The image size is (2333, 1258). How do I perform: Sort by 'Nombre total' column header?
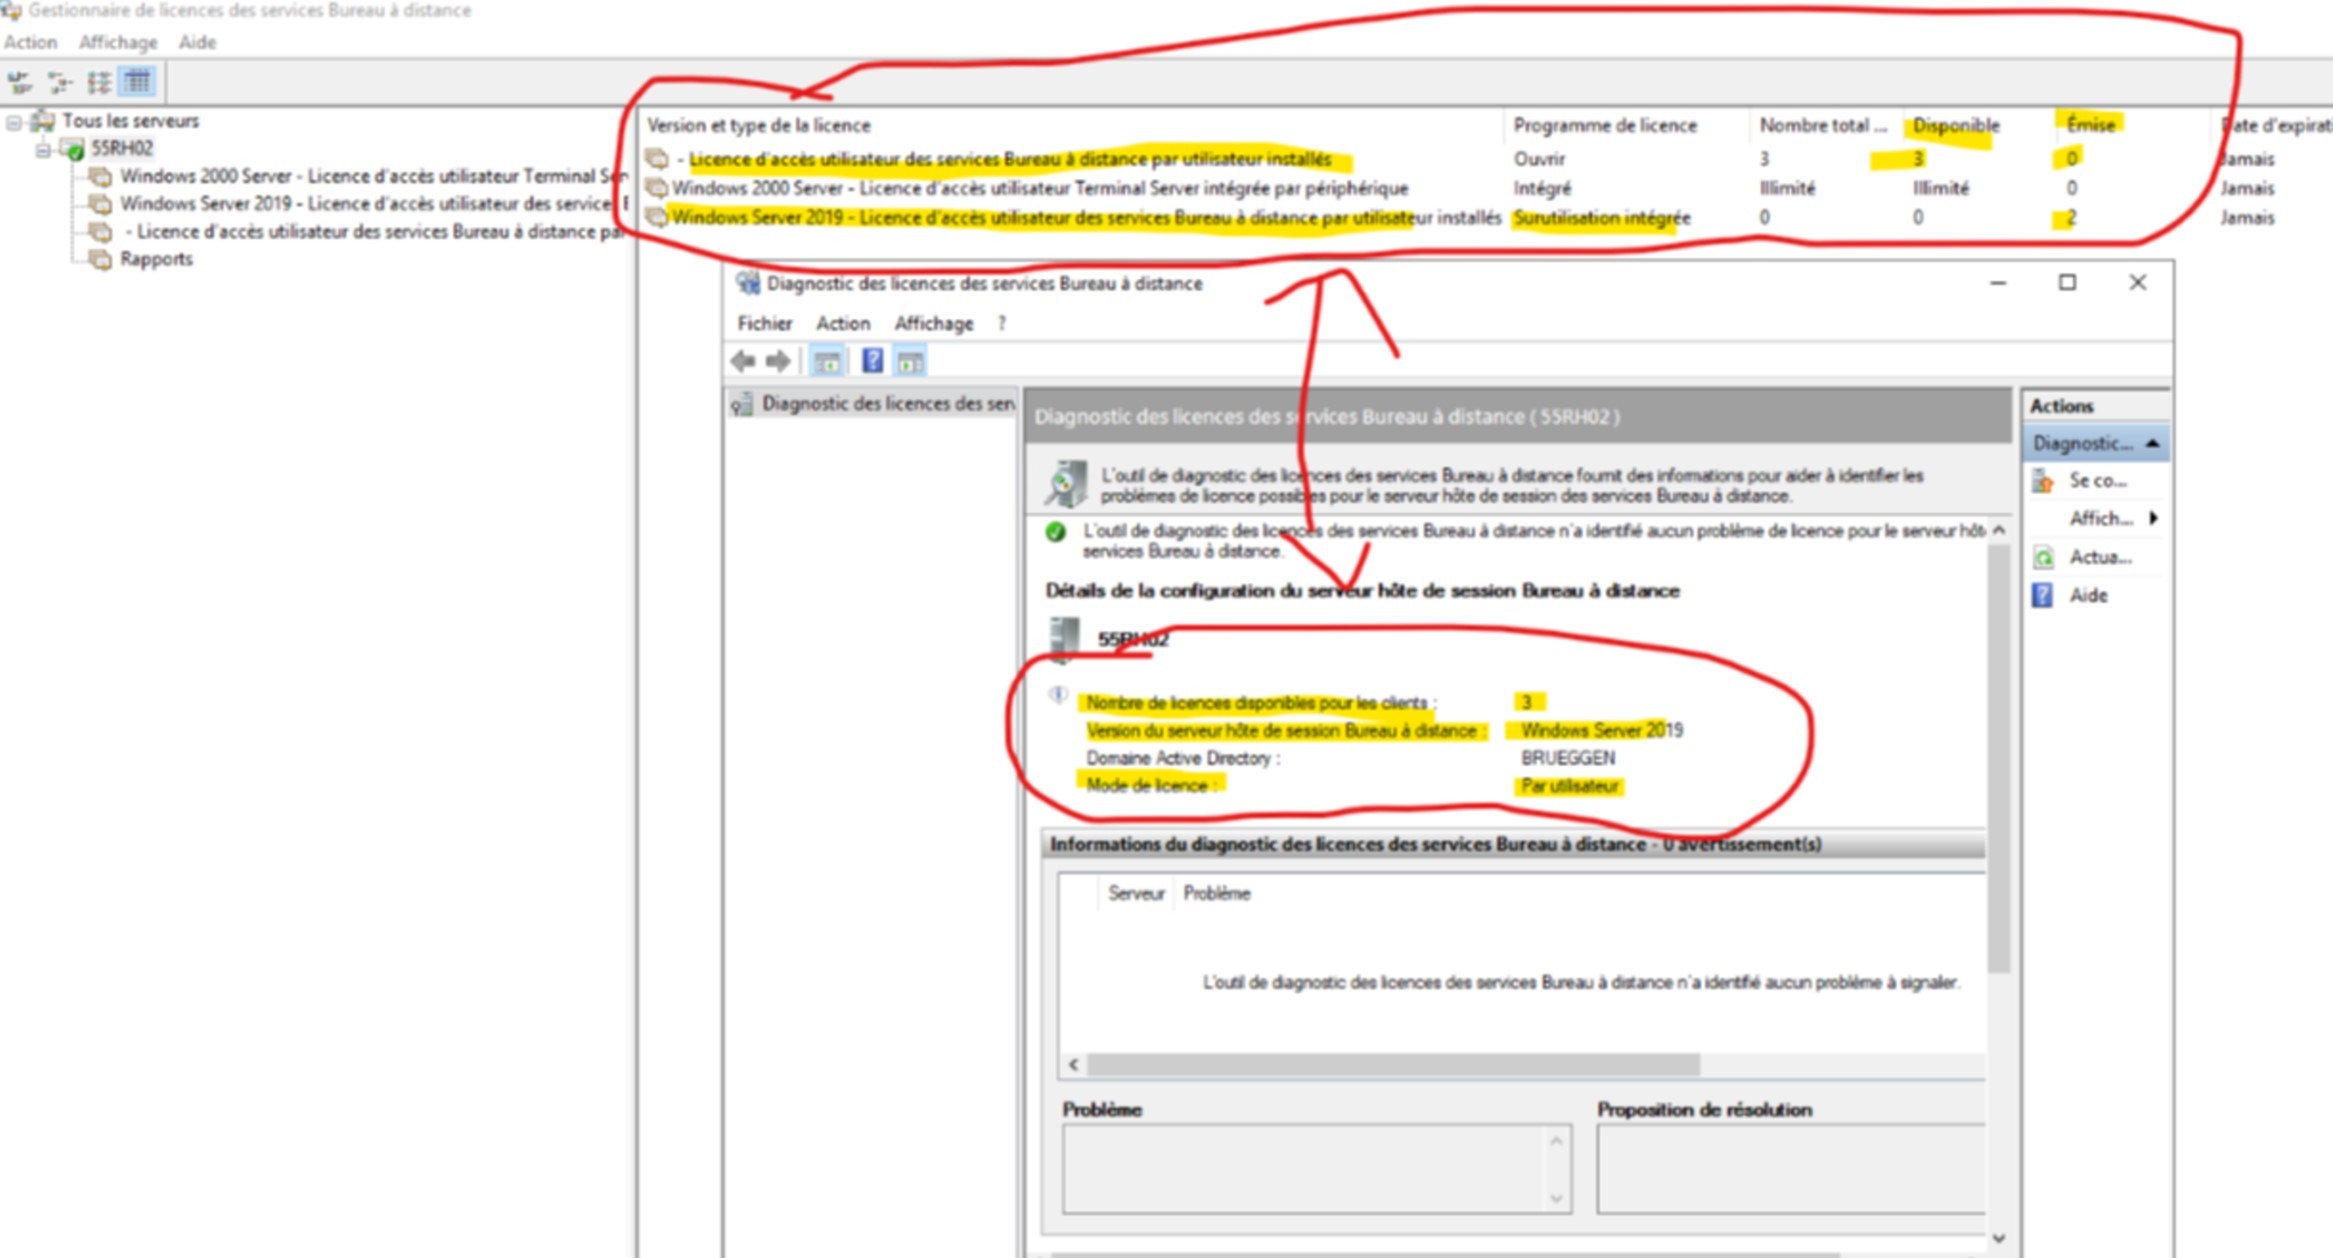[1824, 125]
